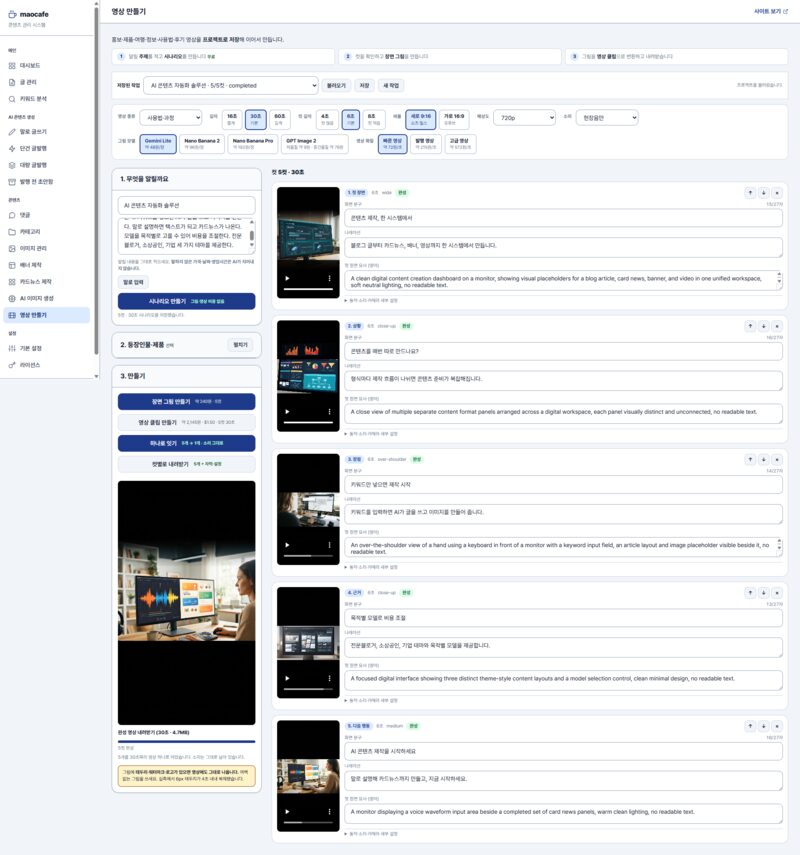Click the maocafe coffee cup logo
This screenshot has width=800, height=855.
(x=12, y=14)
